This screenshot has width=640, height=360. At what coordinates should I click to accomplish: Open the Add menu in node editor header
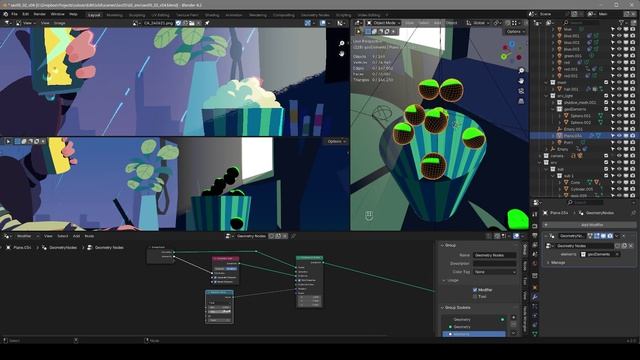pyautogui.click(x=76, y=236)
